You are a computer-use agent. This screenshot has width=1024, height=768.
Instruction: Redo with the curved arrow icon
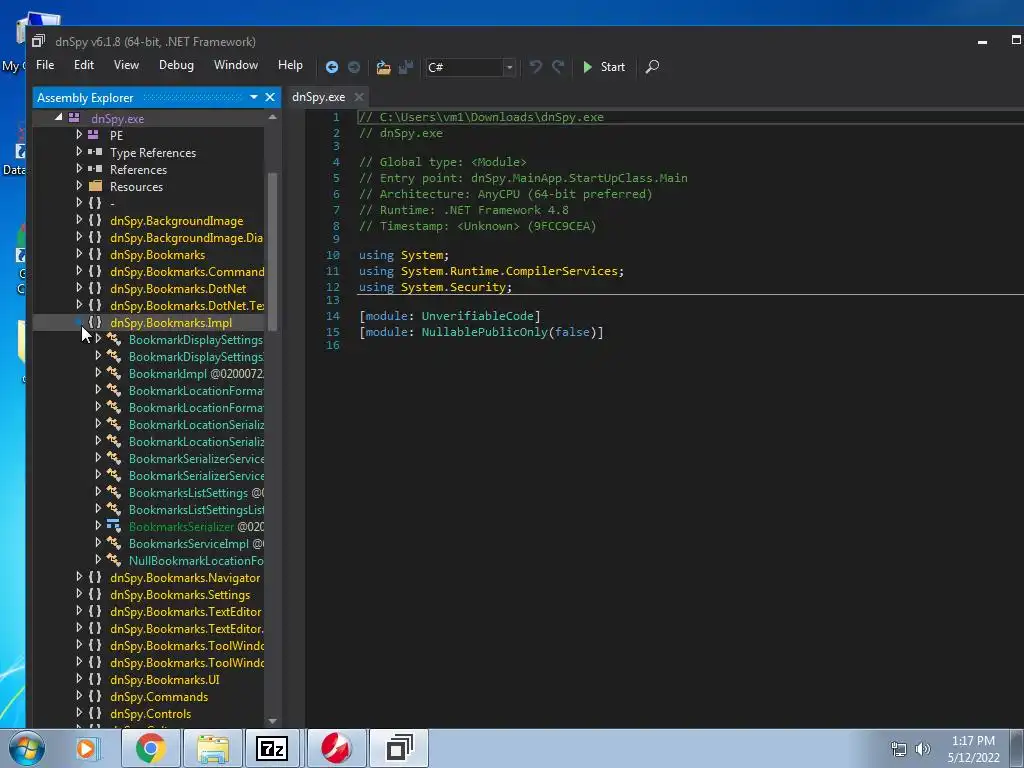click(558, 67)
